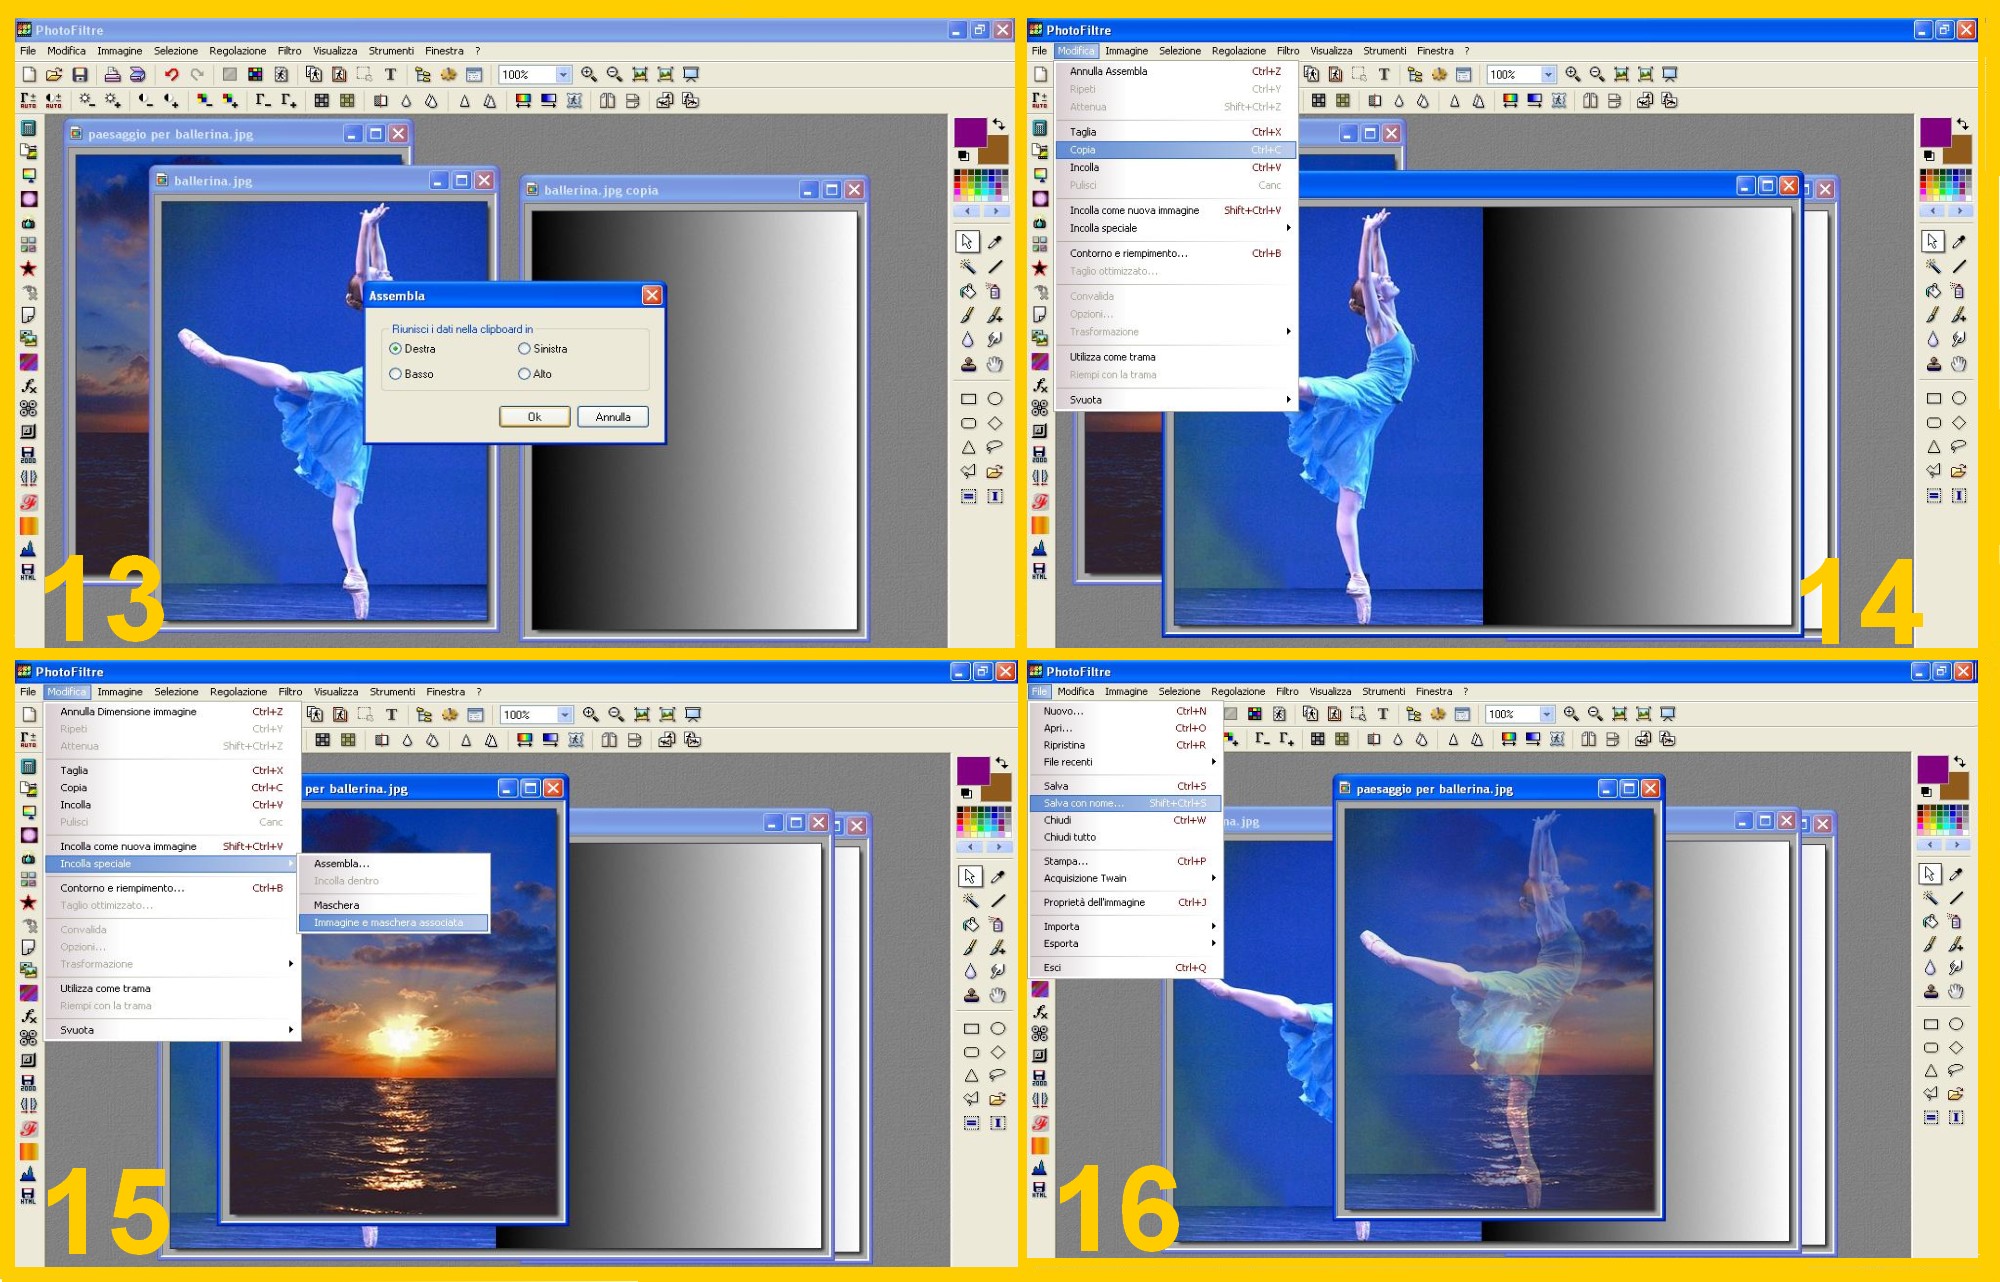Click the Open folder toolbar icon
The height and width of the screenshot is (1282, 2000).
point(54,75)
